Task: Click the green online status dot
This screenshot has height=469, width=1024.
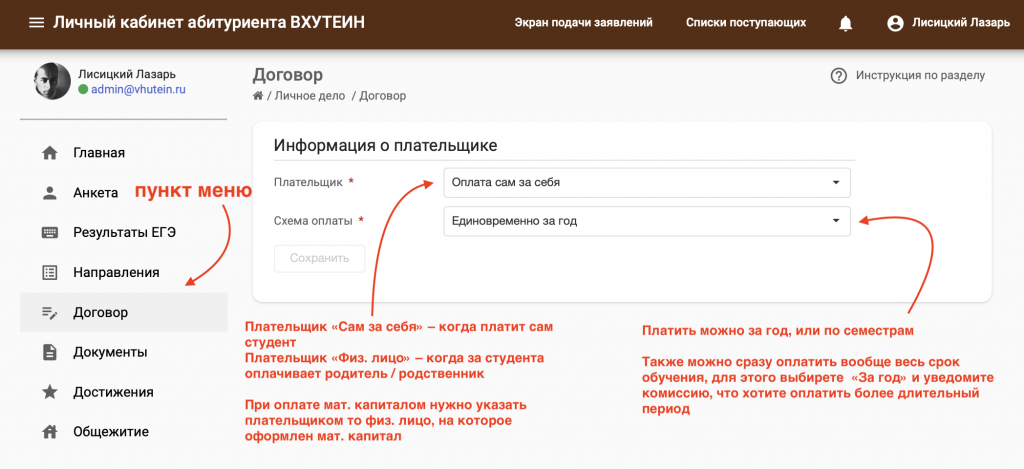Action: click(x=83, y=89)
